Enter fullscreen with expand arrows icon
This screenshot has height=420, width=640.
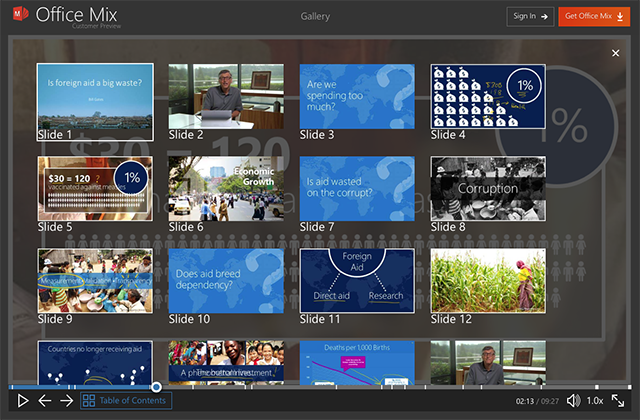(x=618, y=401)
